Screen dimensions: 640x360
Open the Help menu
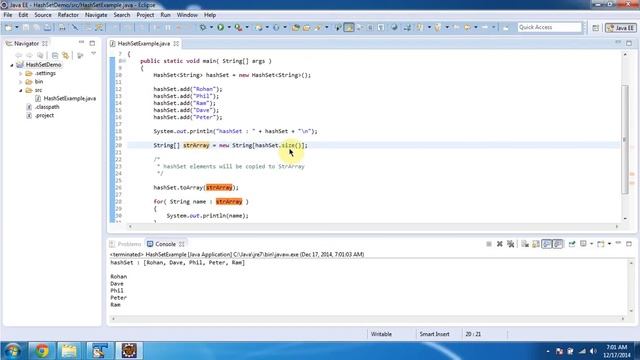point(210,15)
